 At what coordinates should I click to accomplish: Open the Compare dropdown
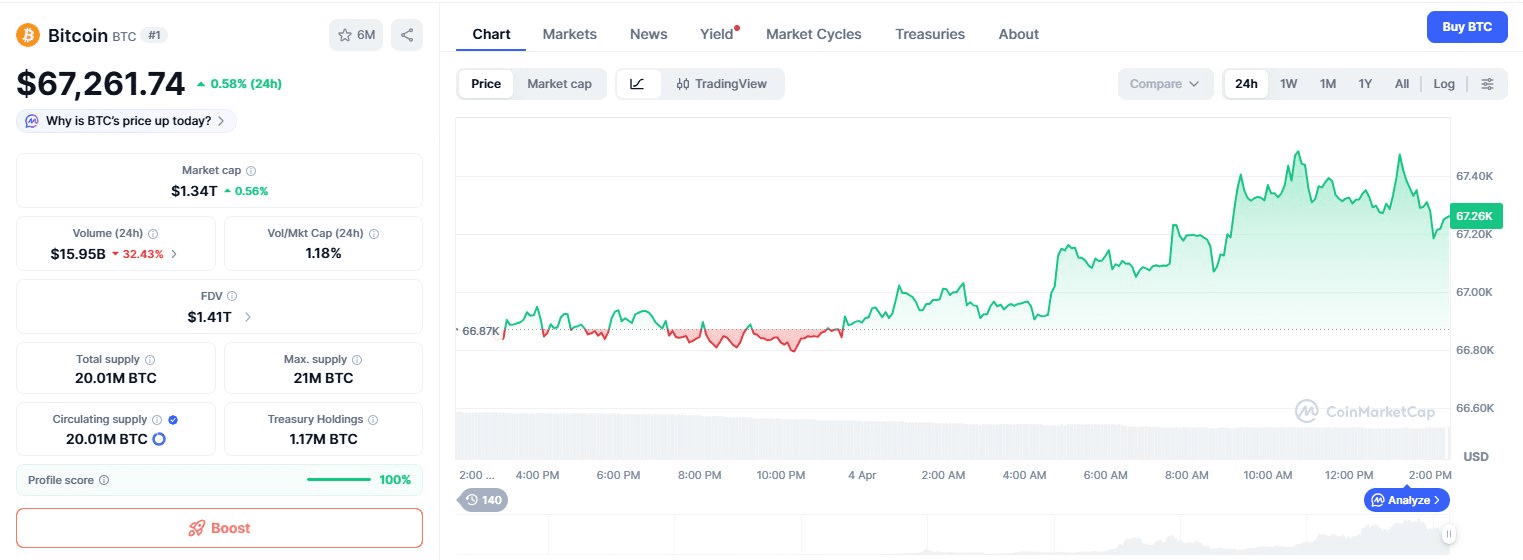[x=1164, y=84]
